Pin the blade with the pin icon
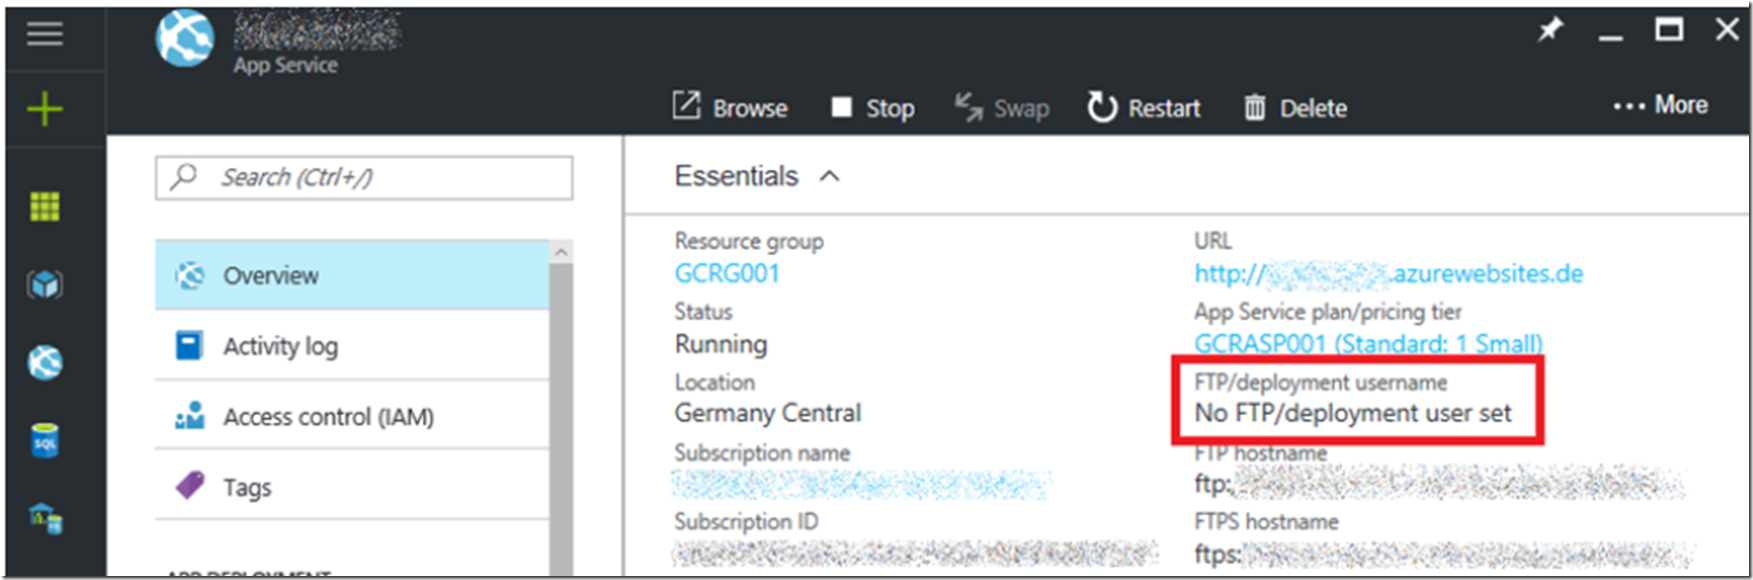 click(1550, 30)
